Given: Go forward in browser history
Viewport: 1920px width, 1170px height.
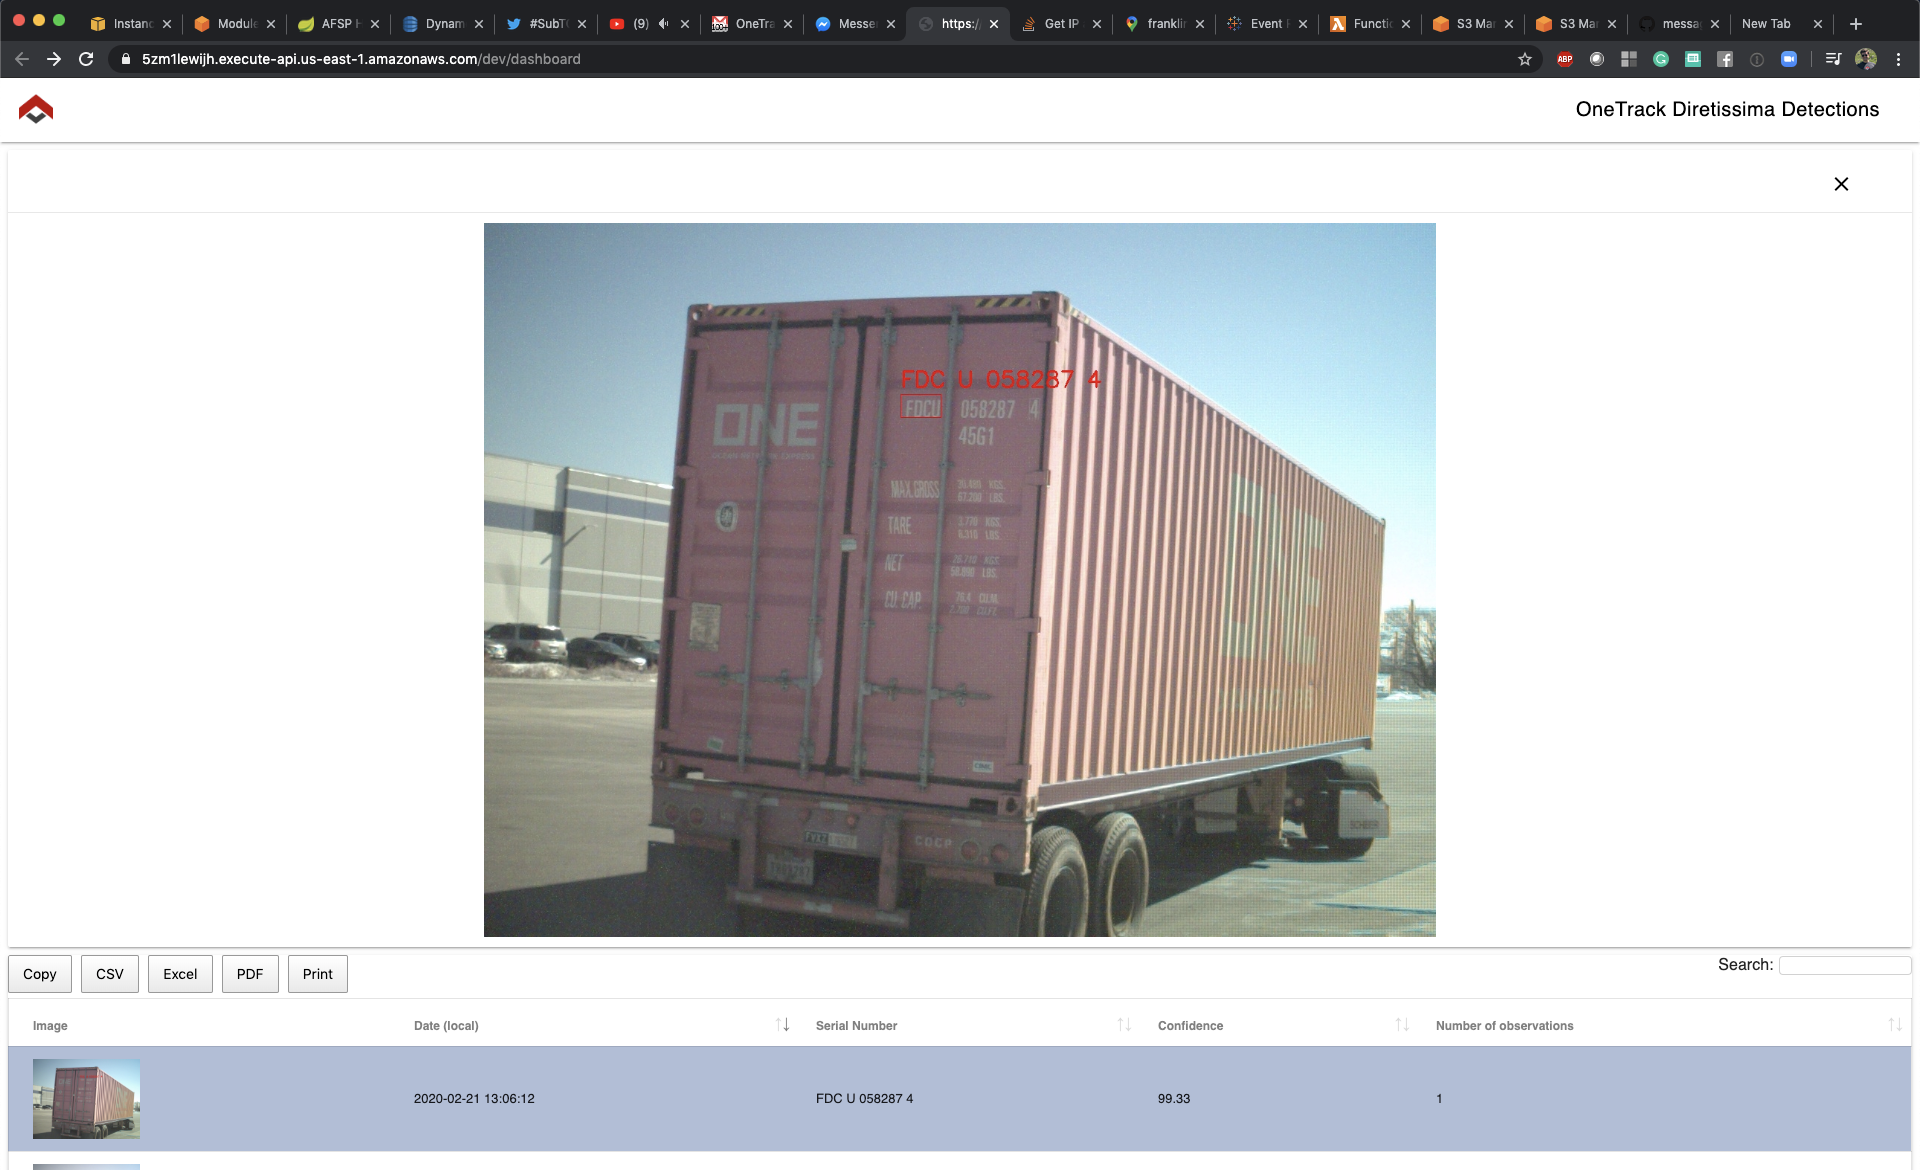Looking at the screenshot, I should (54, 59).
